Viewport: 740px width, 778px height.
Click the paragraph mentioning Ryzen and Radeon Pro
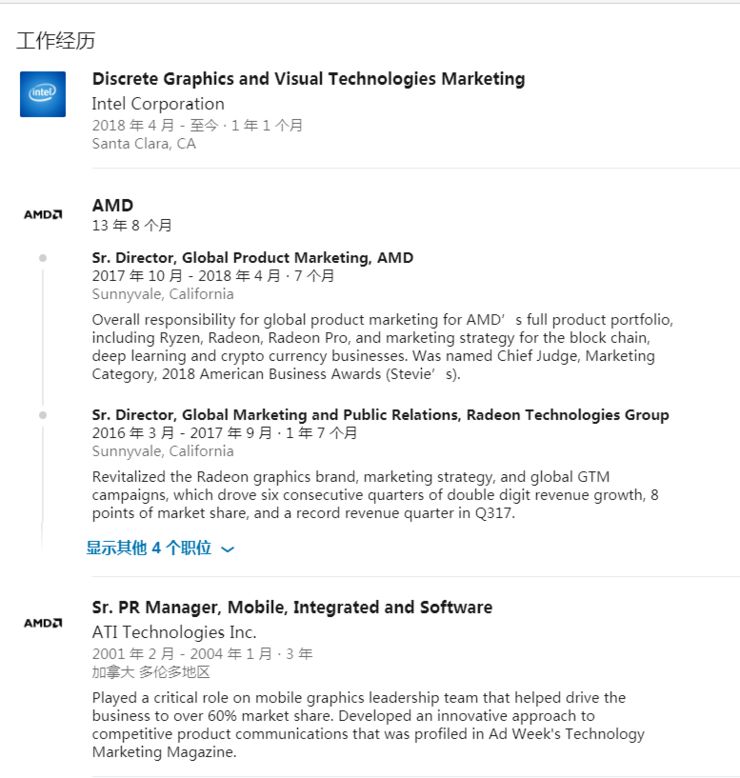[382, 347]
